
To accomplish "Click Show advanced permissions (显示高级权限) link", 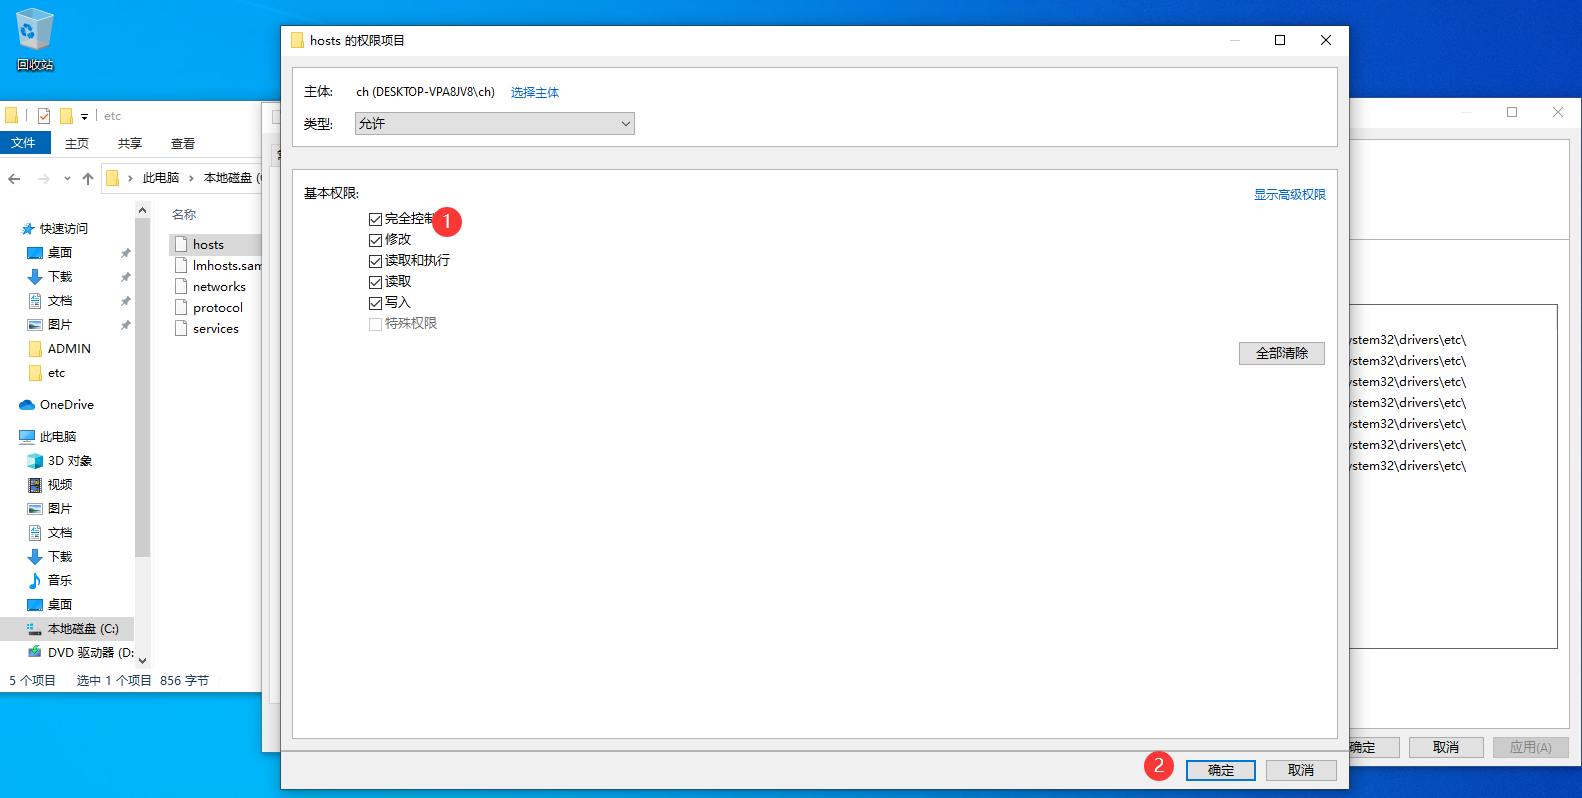I will click(1290, 195).
